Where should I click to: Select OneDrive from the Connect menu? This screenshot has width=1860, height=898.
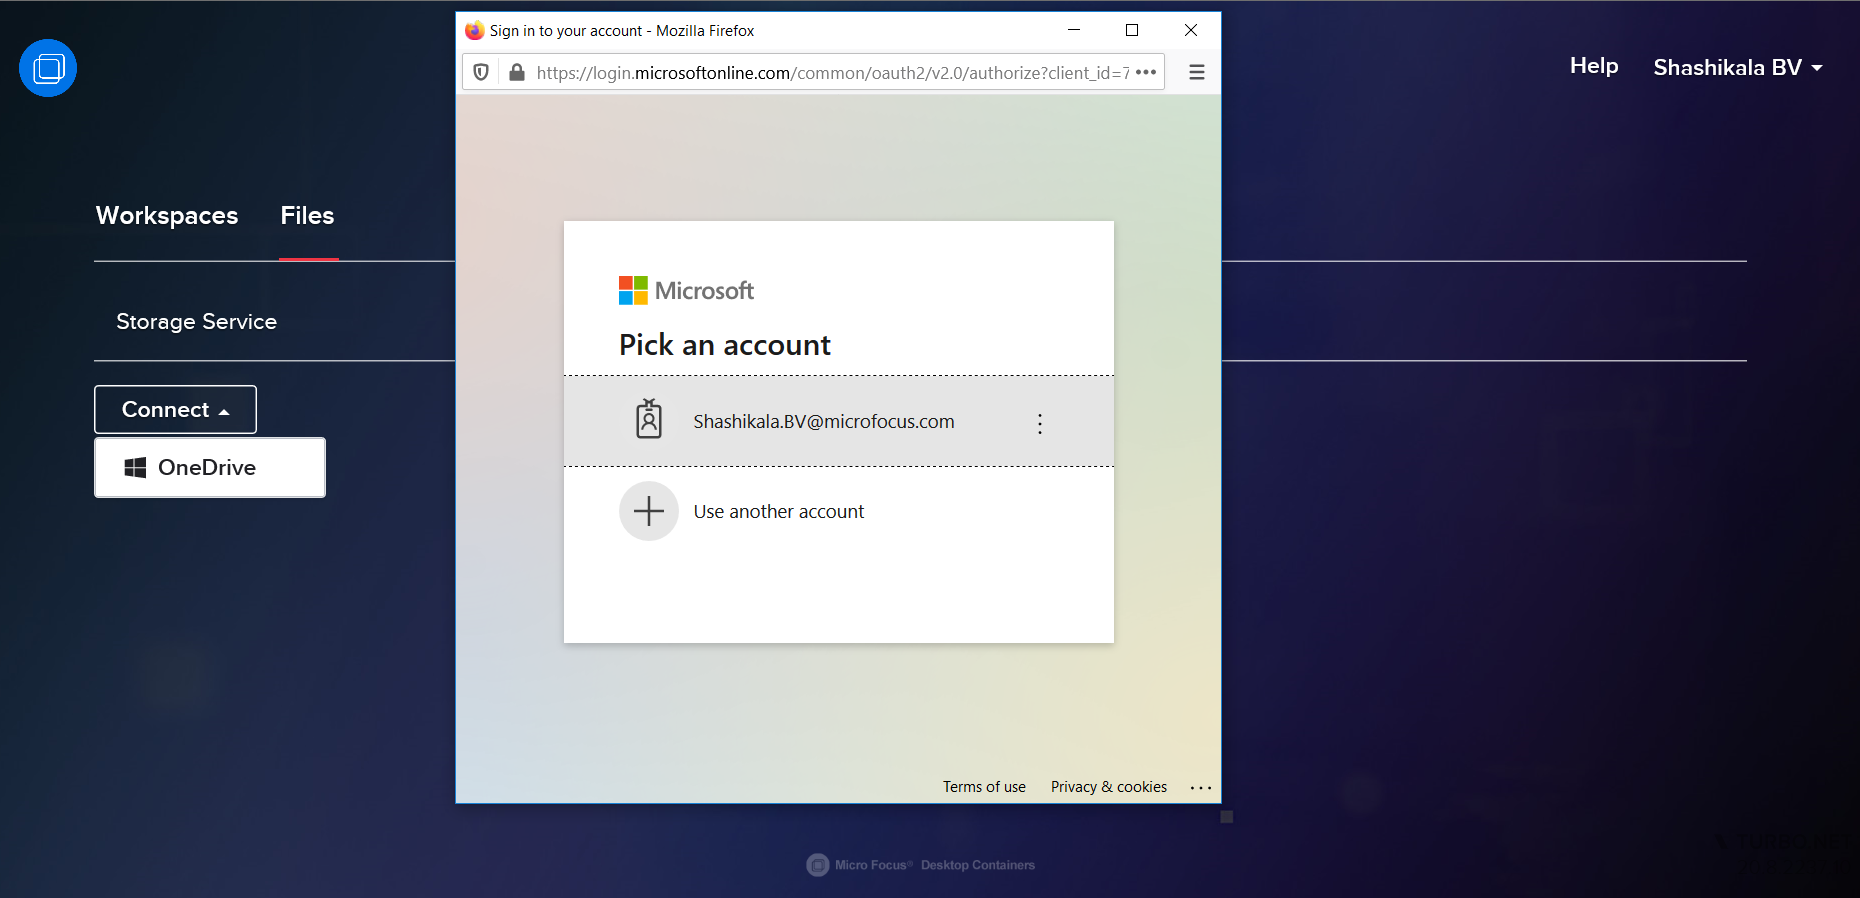coord(210,467)
